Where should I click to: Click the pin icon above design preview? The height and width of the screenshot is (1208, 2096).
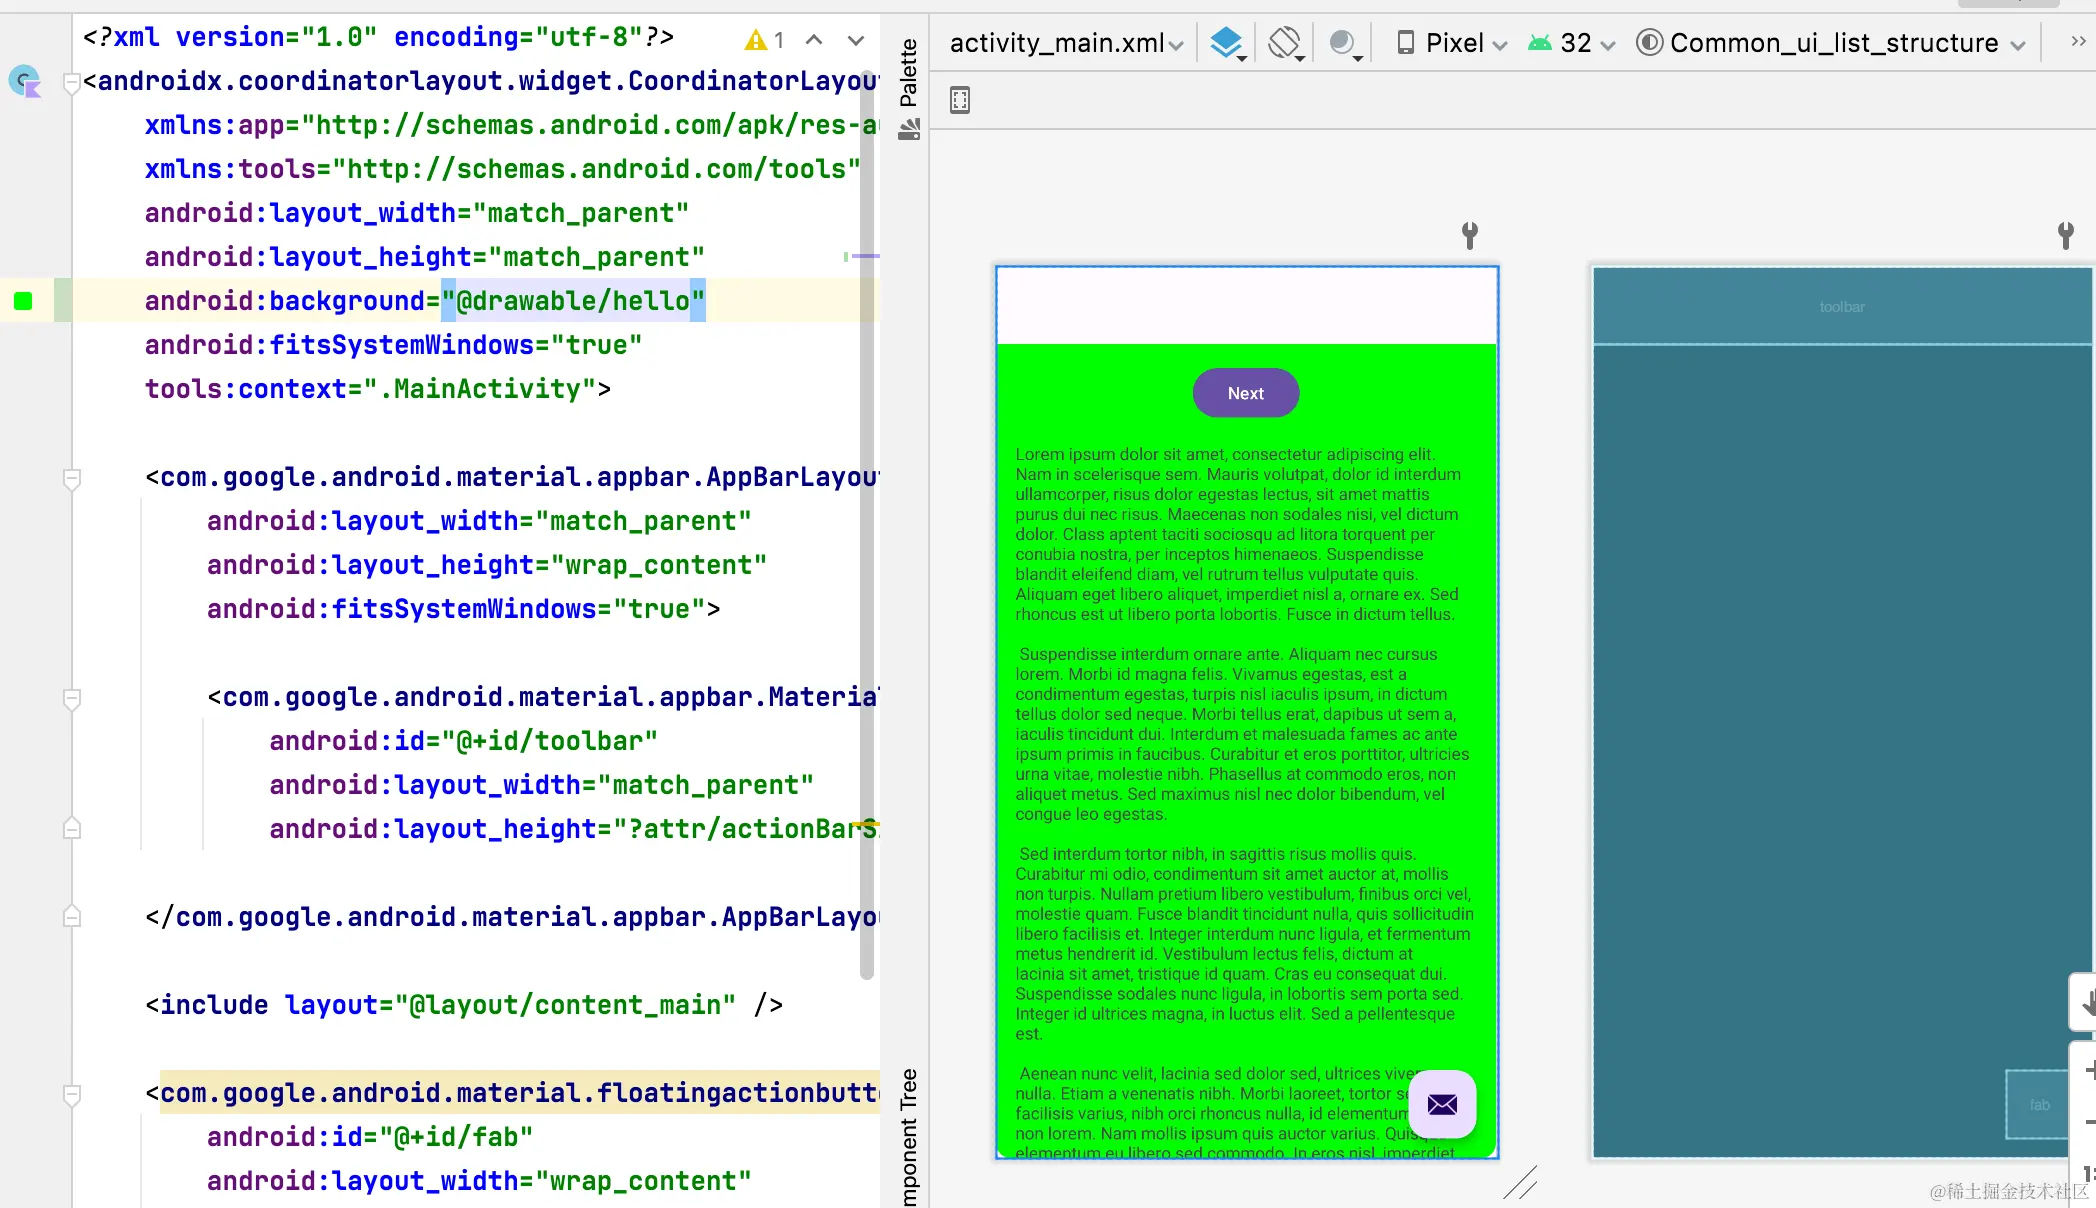click(x=1470, y=235)
